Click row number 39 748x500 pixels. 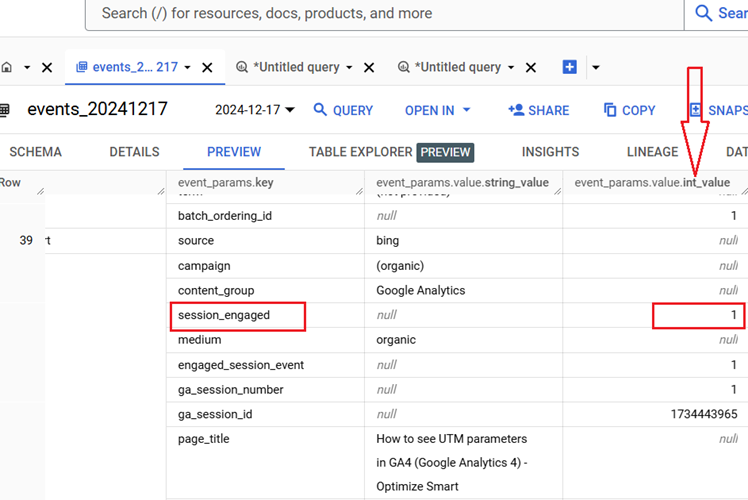point(26,240)
